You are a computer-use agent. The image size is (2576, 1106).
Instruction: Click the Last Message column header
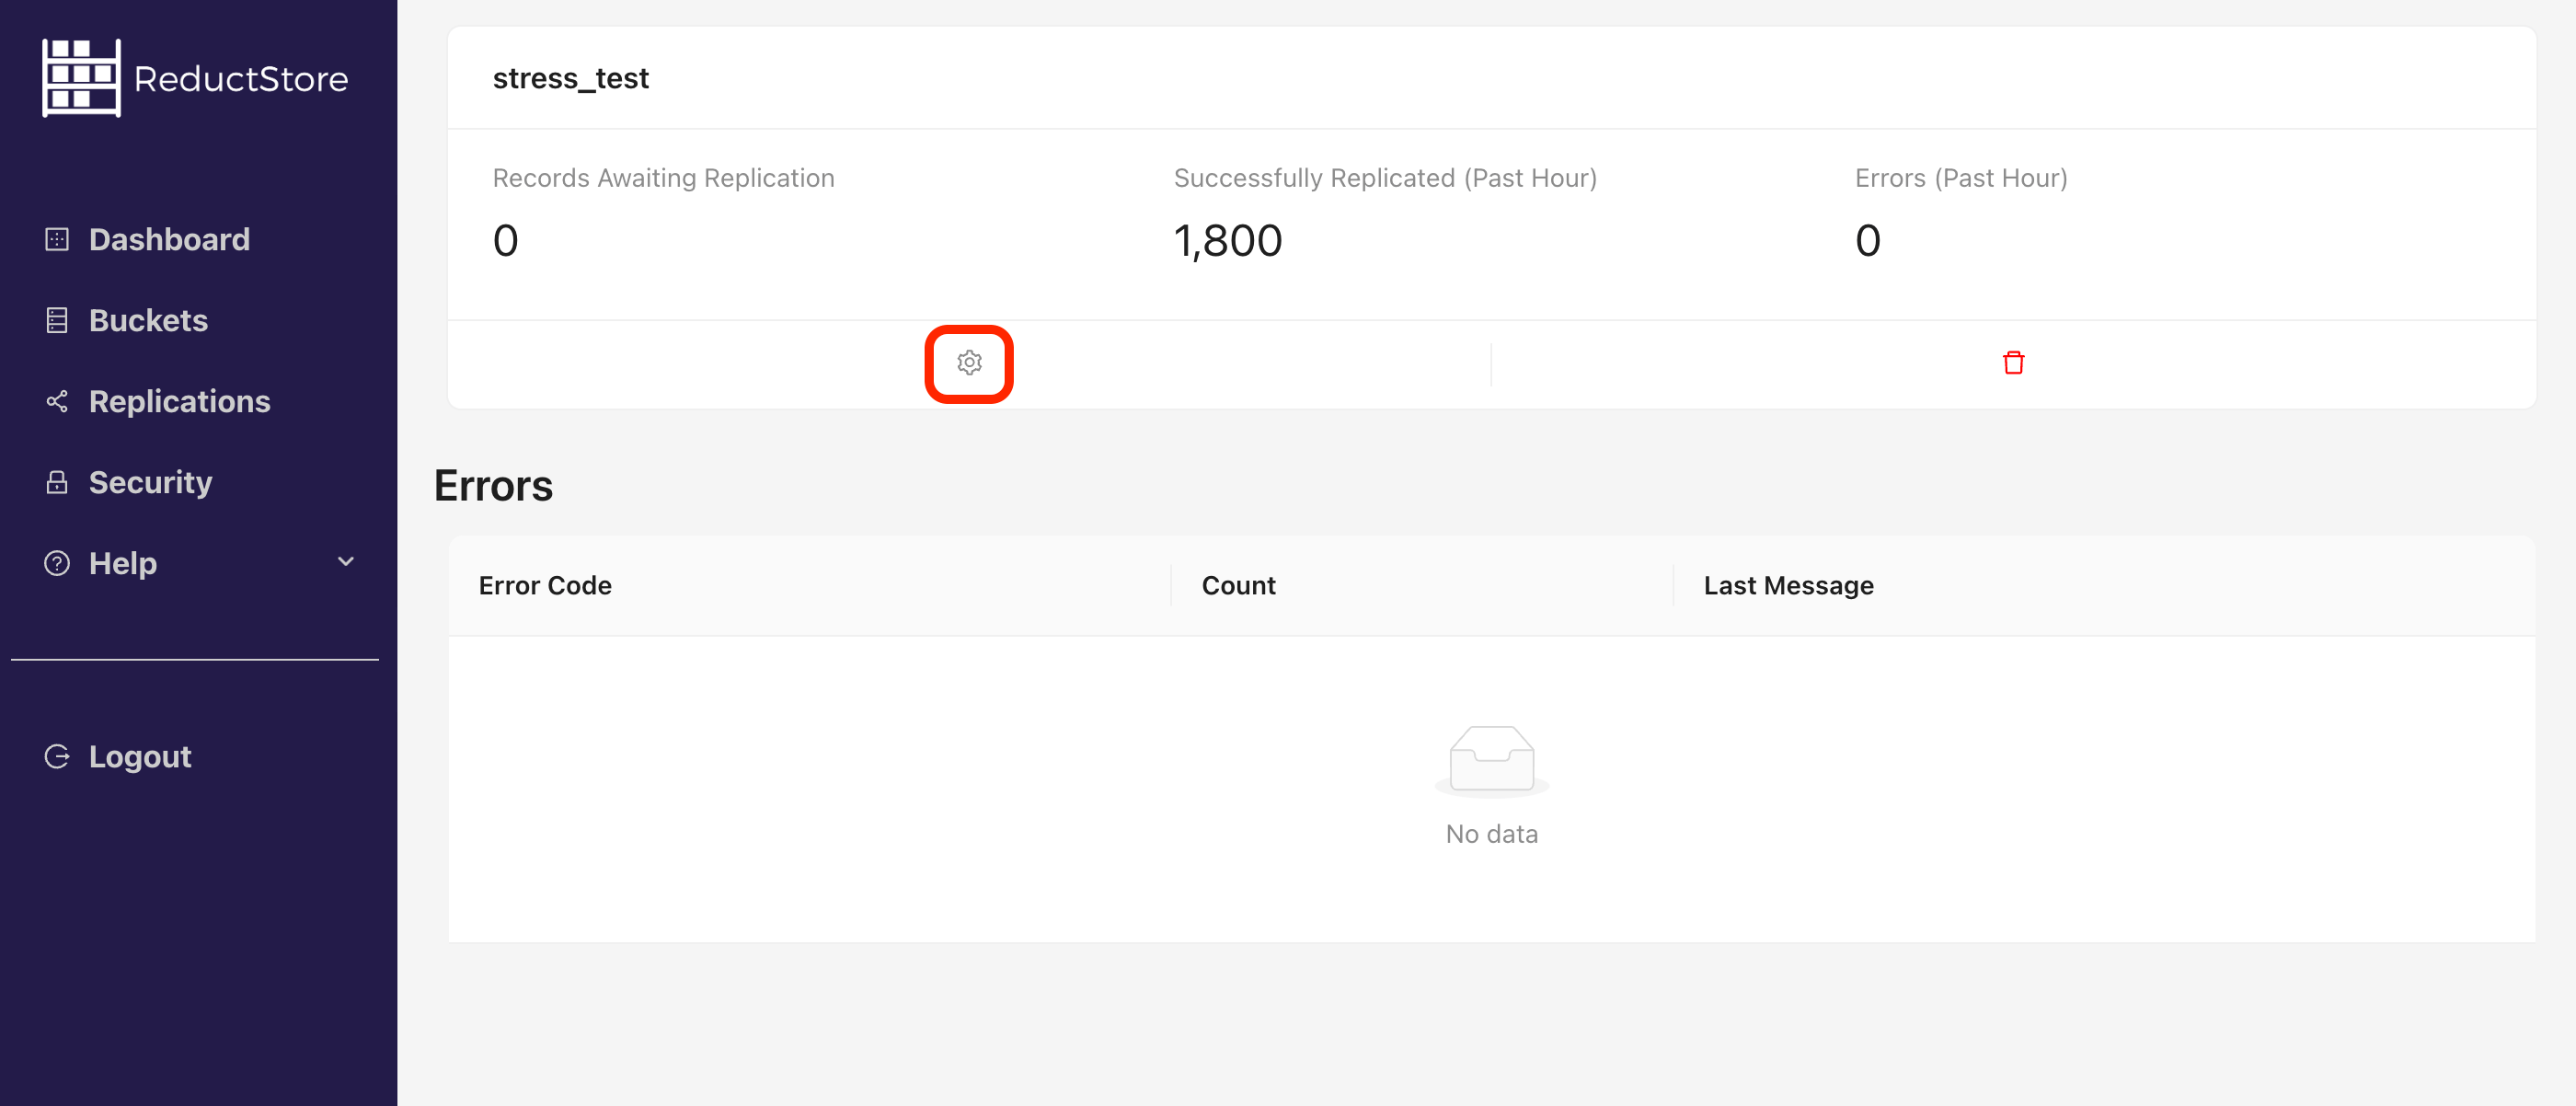click(1788, 585)
